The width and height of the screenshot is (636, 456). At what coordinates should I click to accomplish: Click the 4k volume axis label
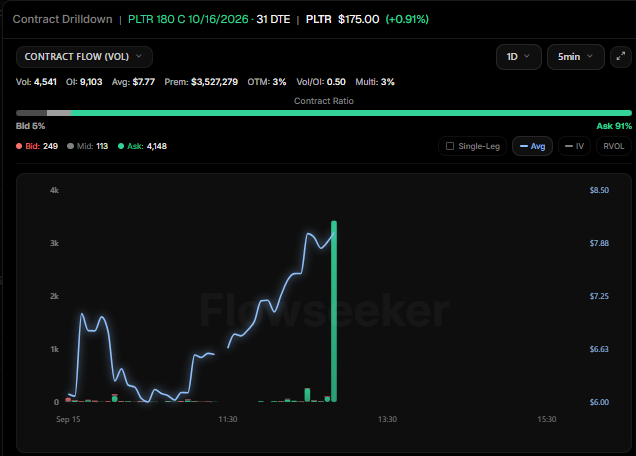coord(54,190)
